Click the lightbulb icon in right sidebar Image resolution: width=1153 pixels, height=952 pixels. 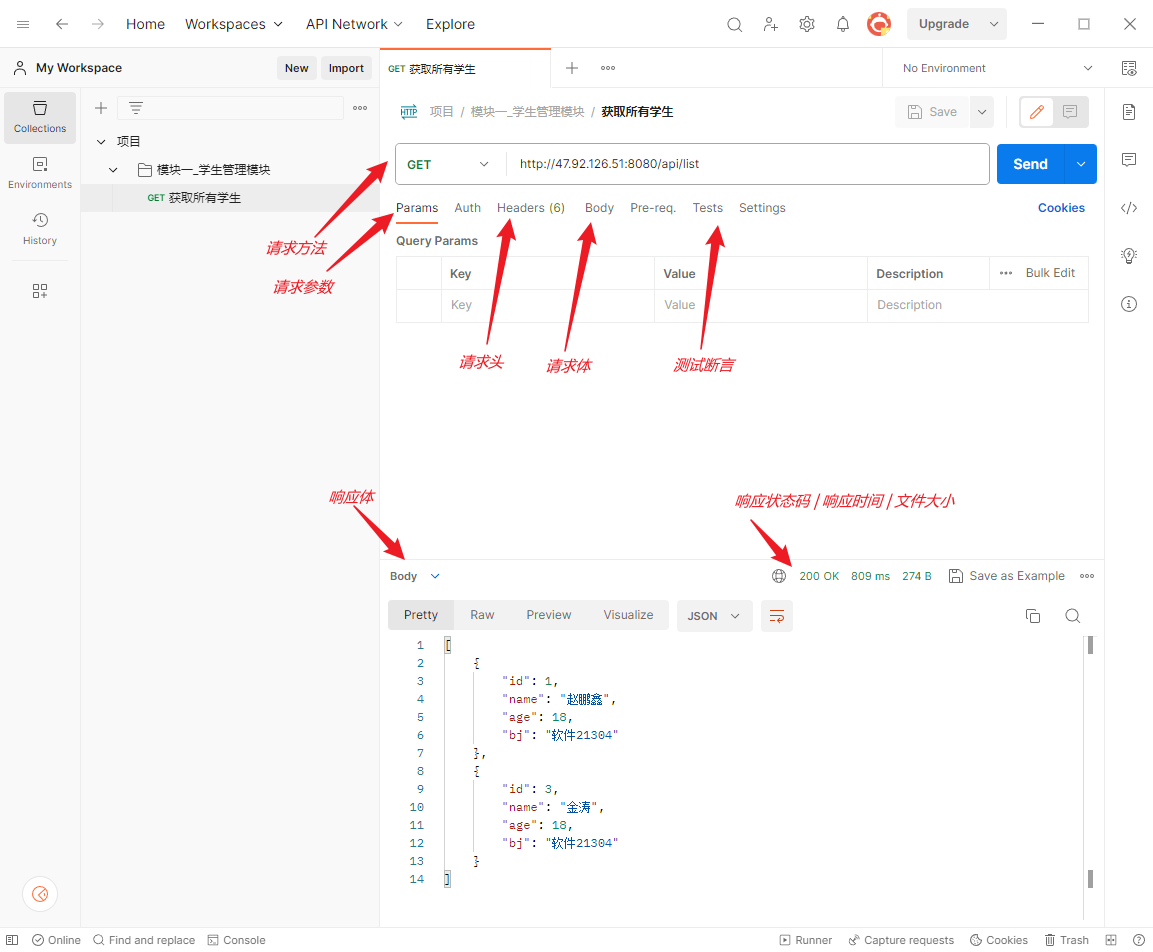pyautogui.click(x=1129, y=256)
